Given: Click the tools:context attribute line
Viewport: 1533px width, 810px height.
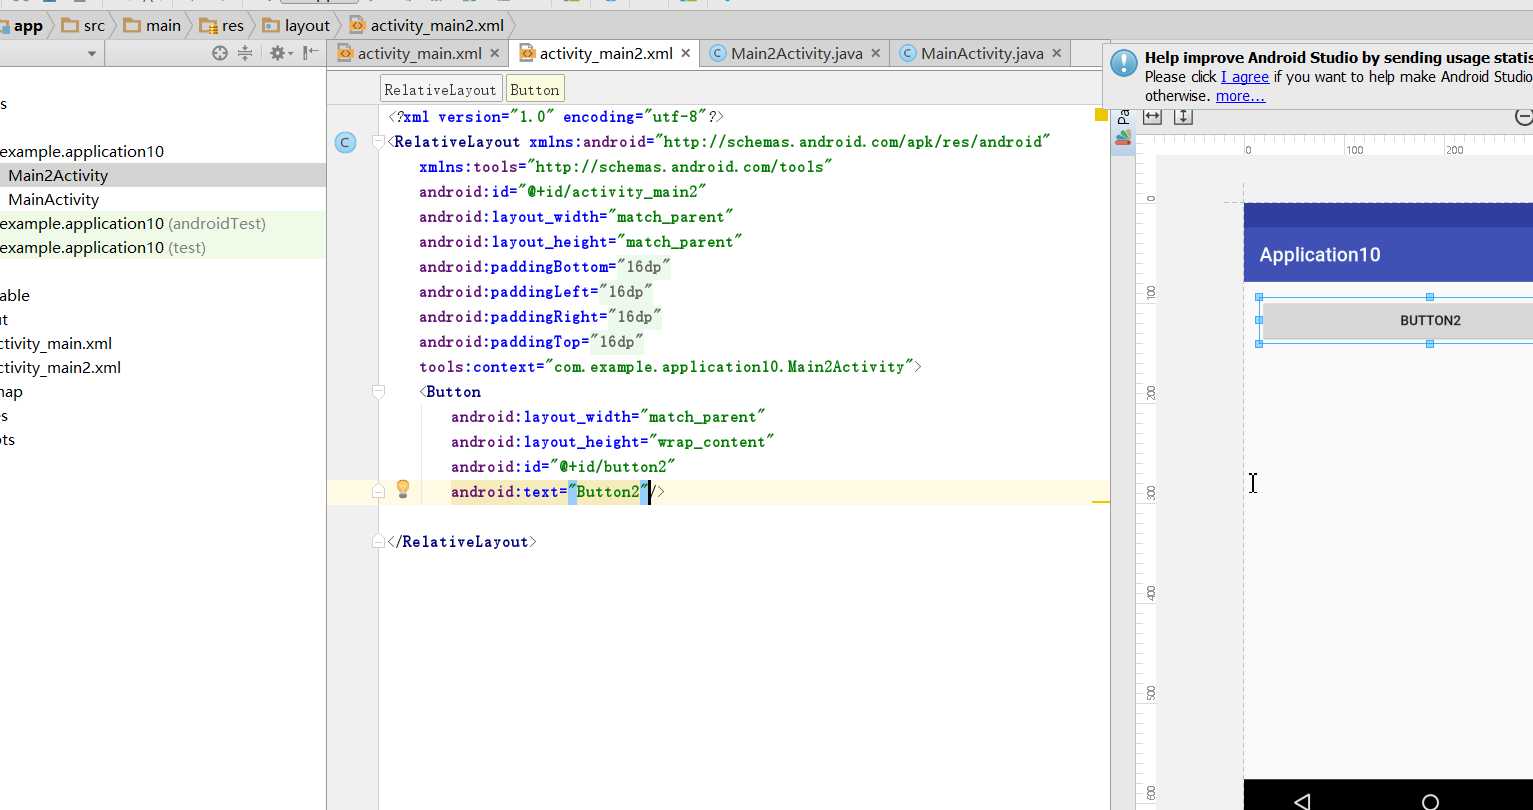Looking at the screenshot, I should click(x=670, y=367).
